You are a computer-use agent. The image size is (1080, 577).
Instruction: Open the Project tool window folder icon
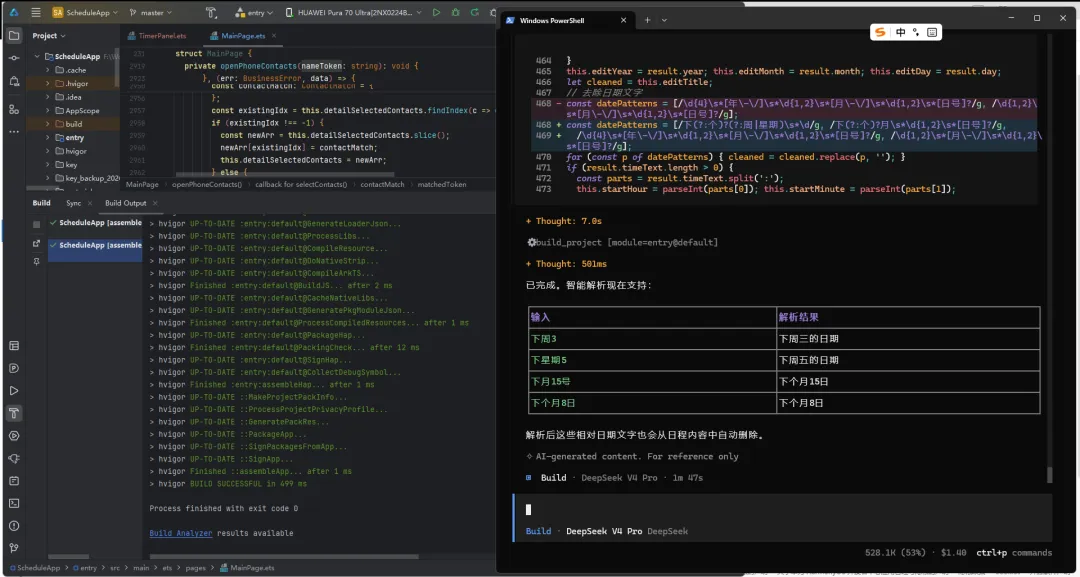pyautogui.click(x=14, y=35)
